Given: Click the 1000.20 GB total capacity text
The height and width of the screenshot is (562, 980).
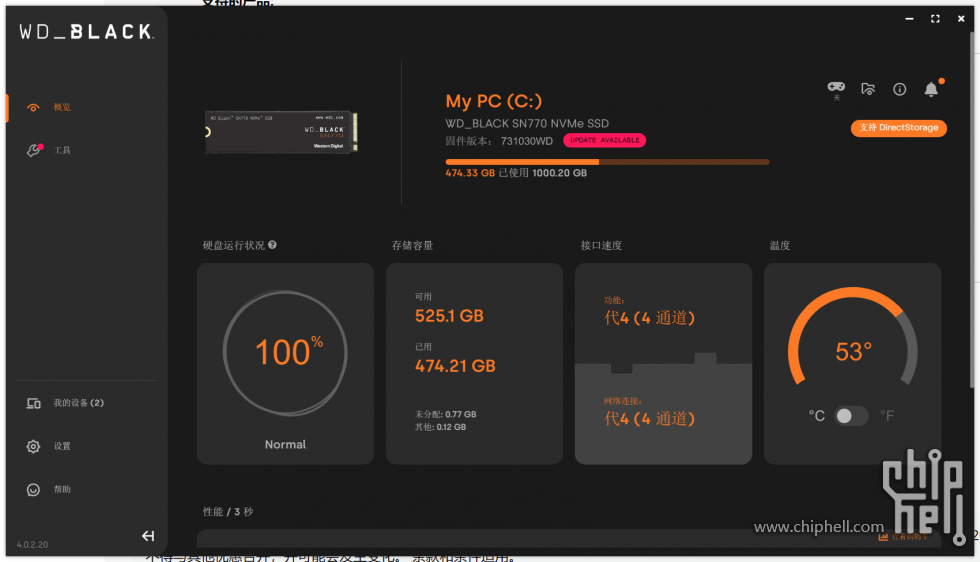Looking at the screenshot, I should pyautogui.click(x=559, y=173).
